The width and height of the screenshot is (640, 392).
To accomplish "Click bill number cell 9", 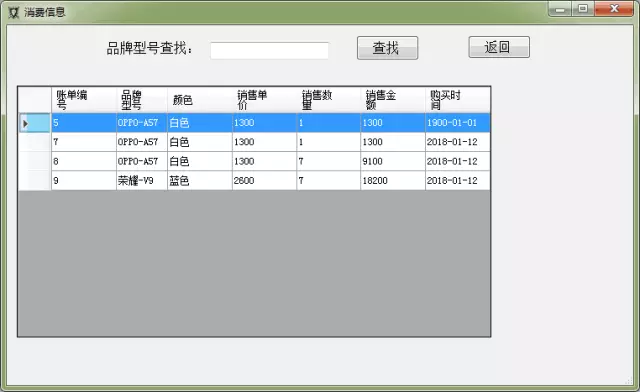I will (84, 180).
